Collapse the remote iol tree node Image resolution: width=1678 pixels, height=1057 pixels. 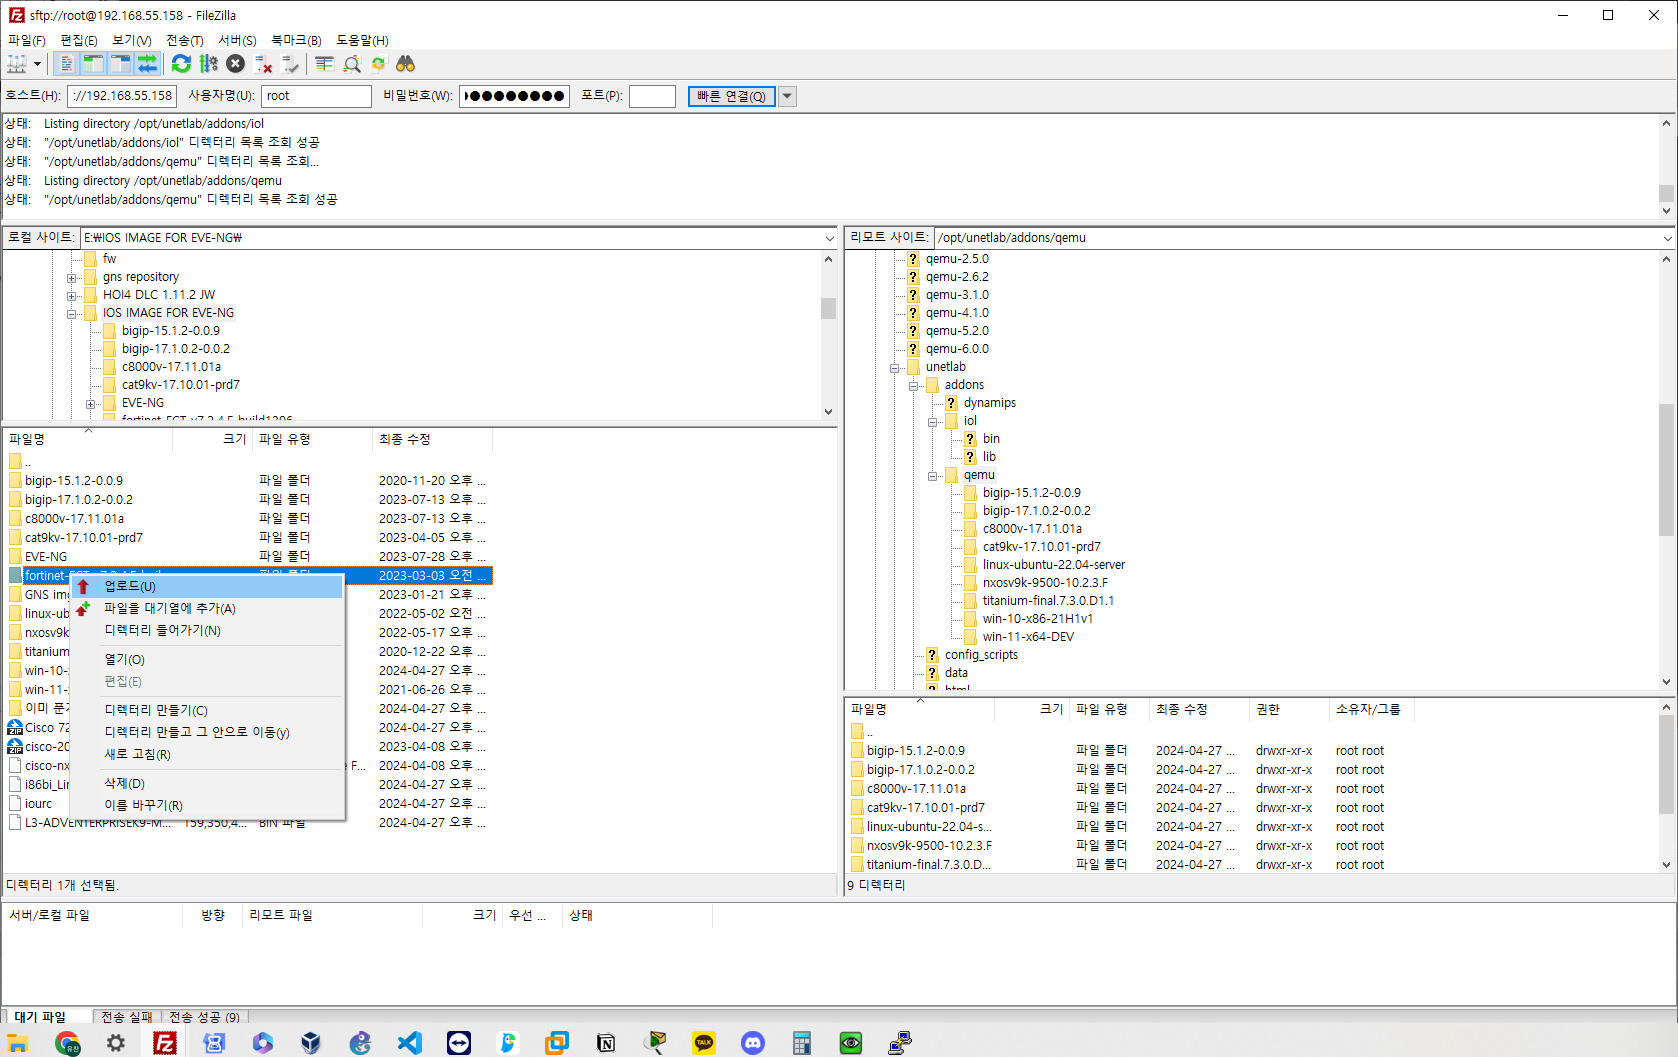pyautogui.click(x=932, y=422)
